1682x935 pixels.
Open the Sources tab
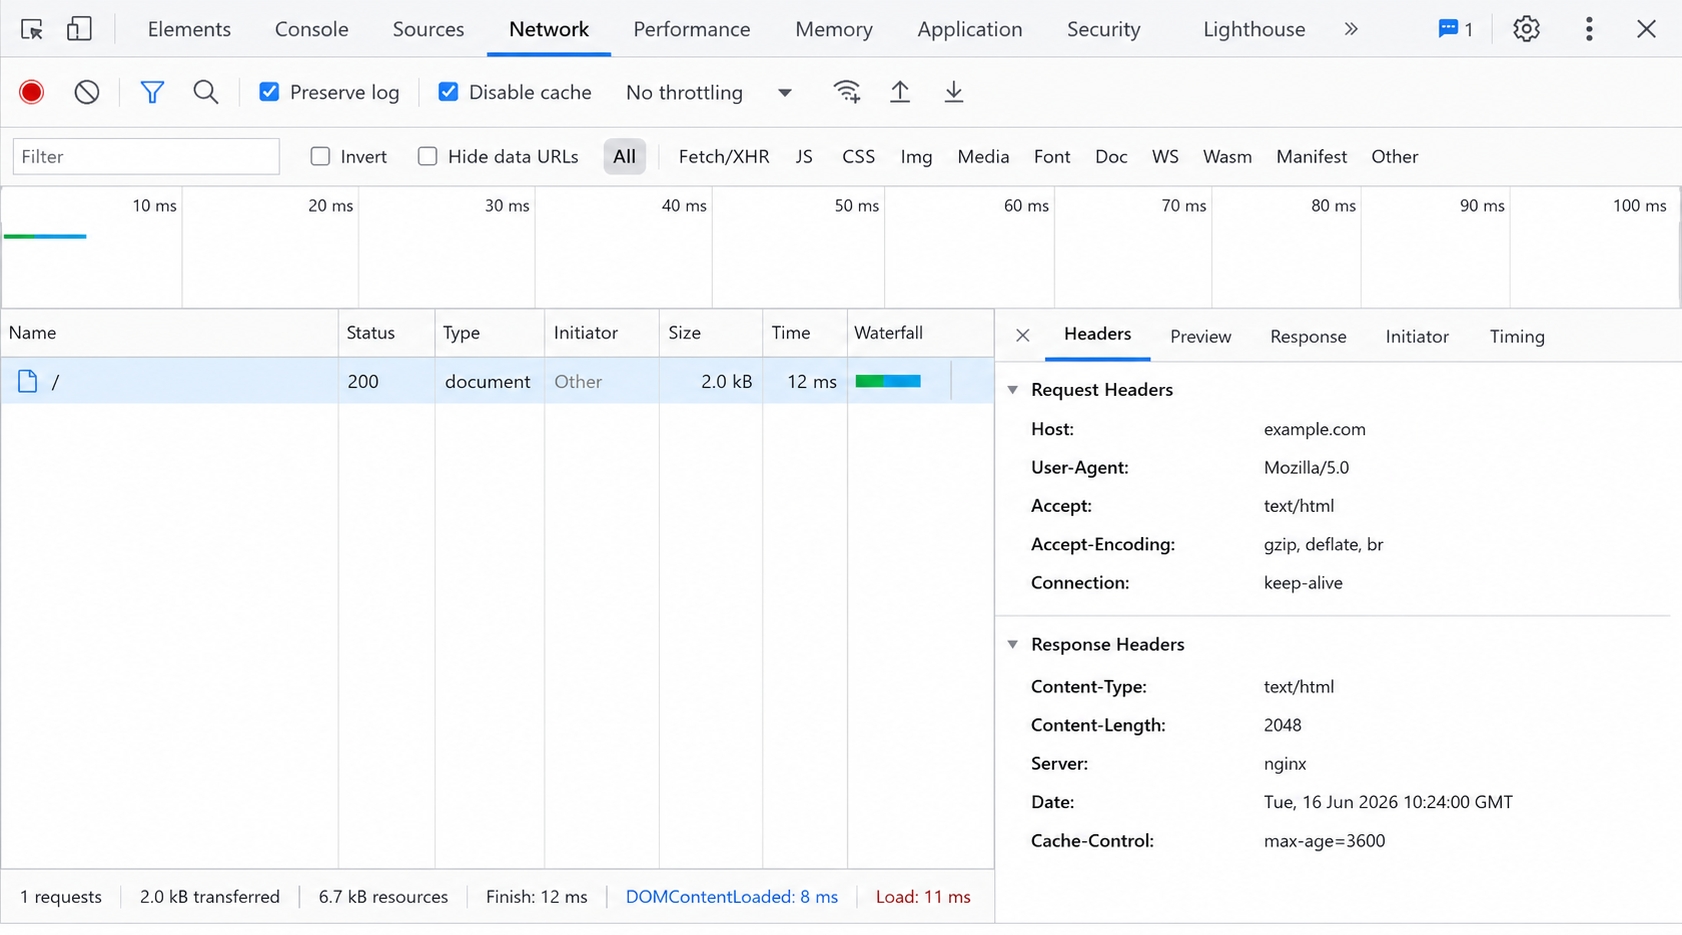[428, 29]
